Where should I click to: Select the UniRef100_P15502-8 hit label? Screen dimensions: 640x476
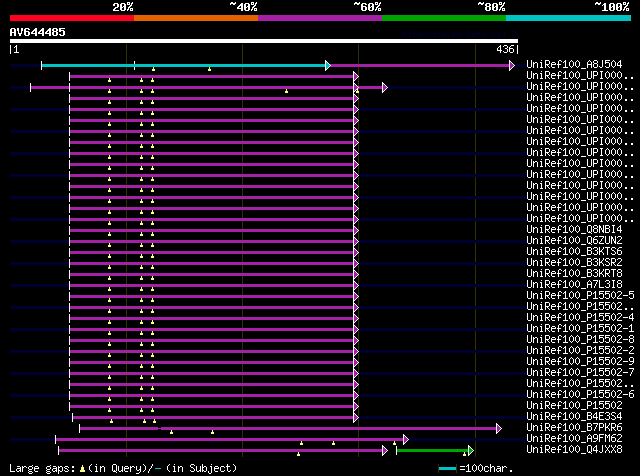coord(580,339)
